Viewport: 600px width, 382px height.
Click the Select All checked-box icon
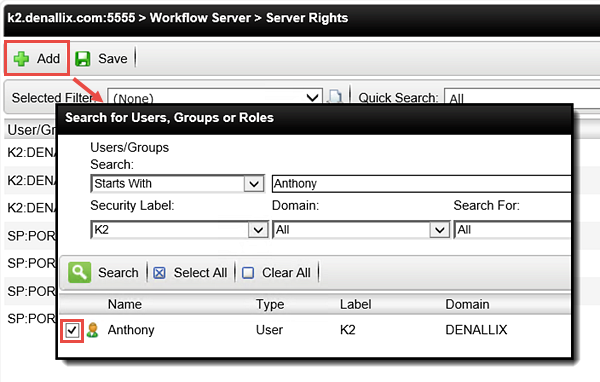coord(159,273)
